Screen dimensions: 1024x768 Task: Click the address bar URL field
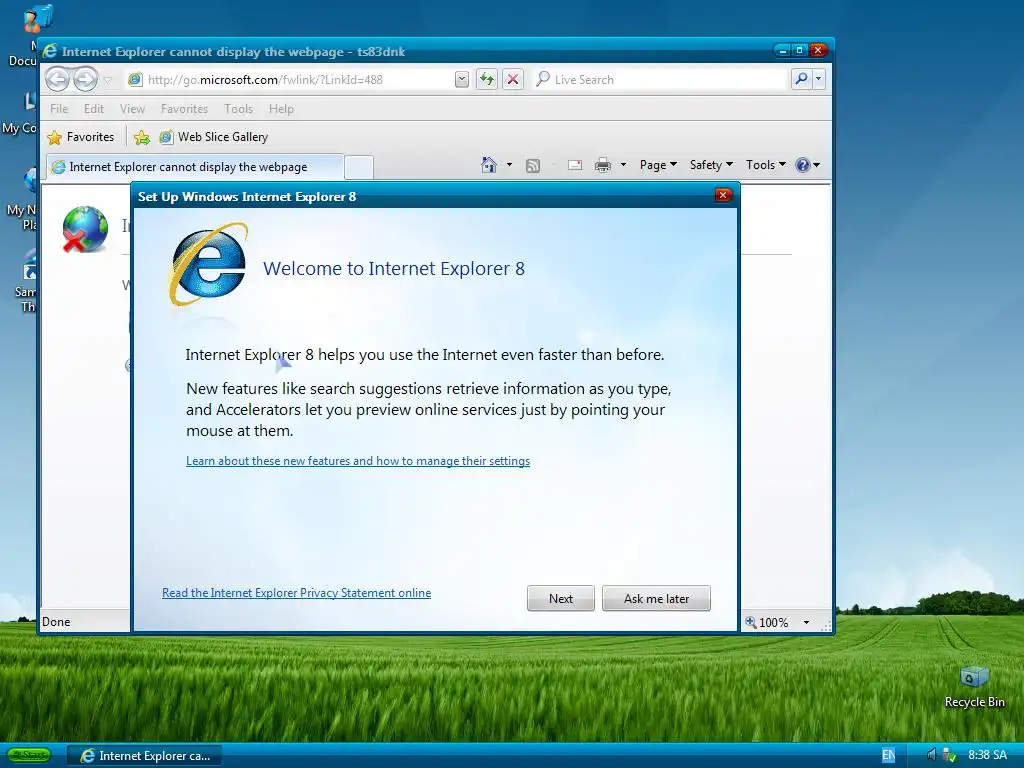click(x=291, y=80)
